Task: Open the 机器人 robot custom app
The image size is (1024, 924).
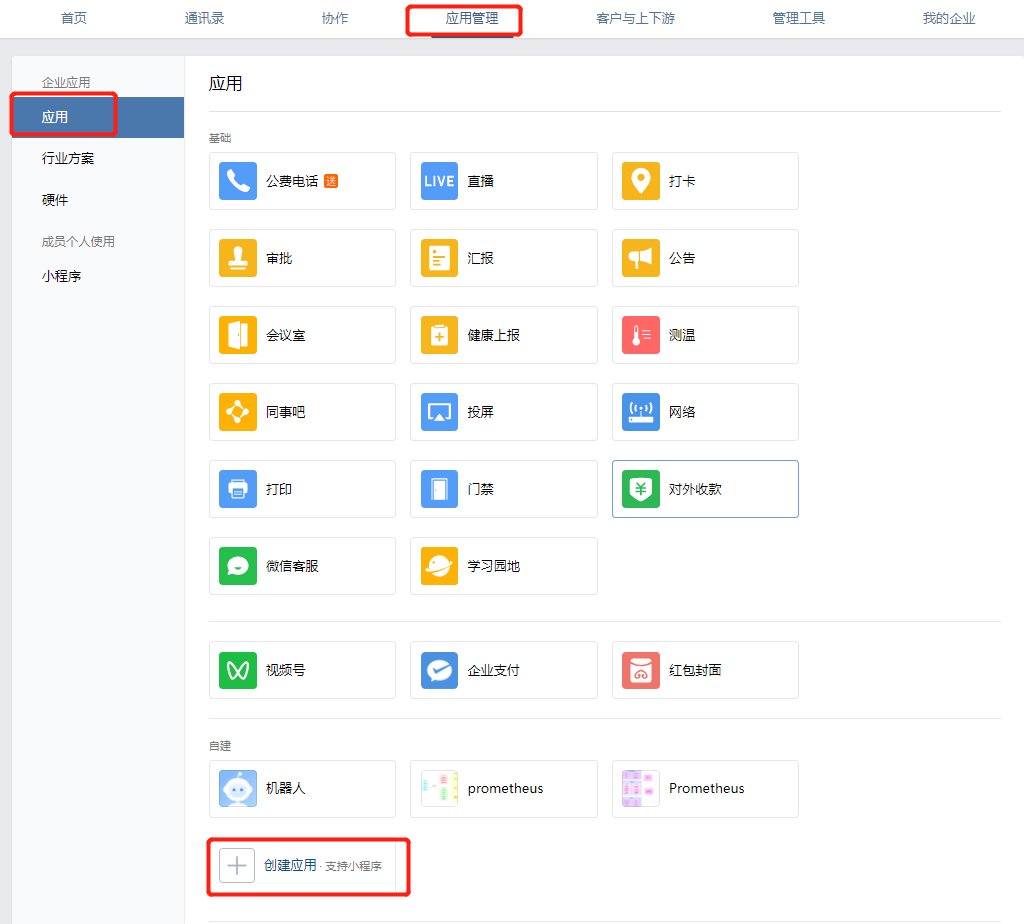Action: [x=302, y=789]
